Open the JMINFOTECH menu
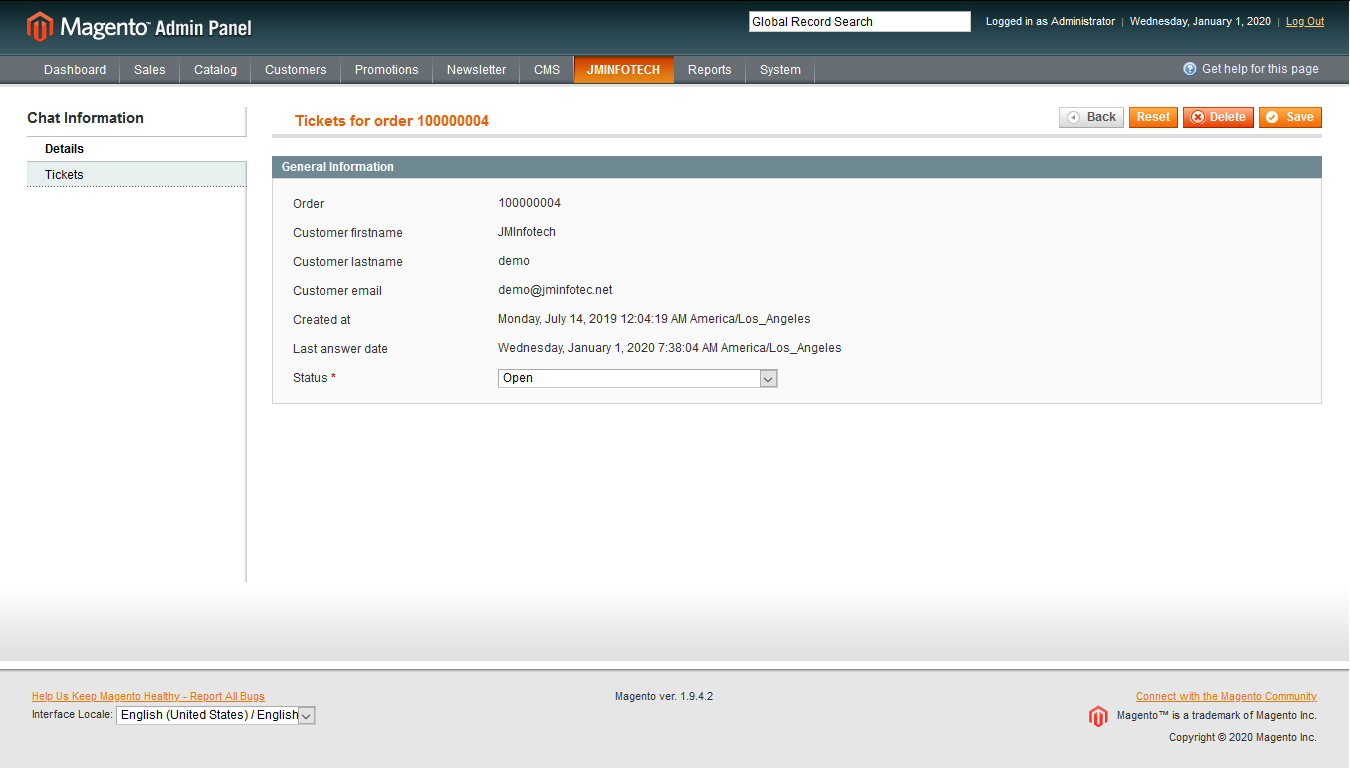This screenshot has width=1350, height=768. point(623,70)
